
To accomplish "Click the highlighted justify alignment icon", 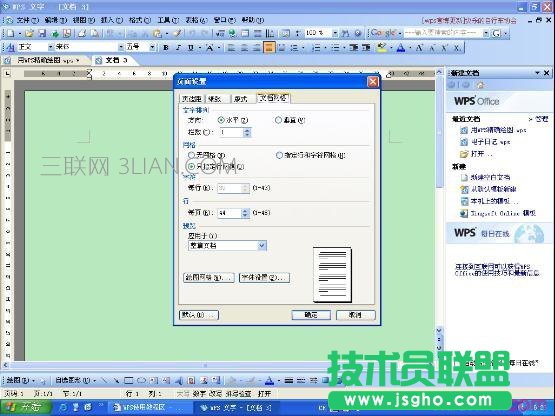I will [269, 47].
